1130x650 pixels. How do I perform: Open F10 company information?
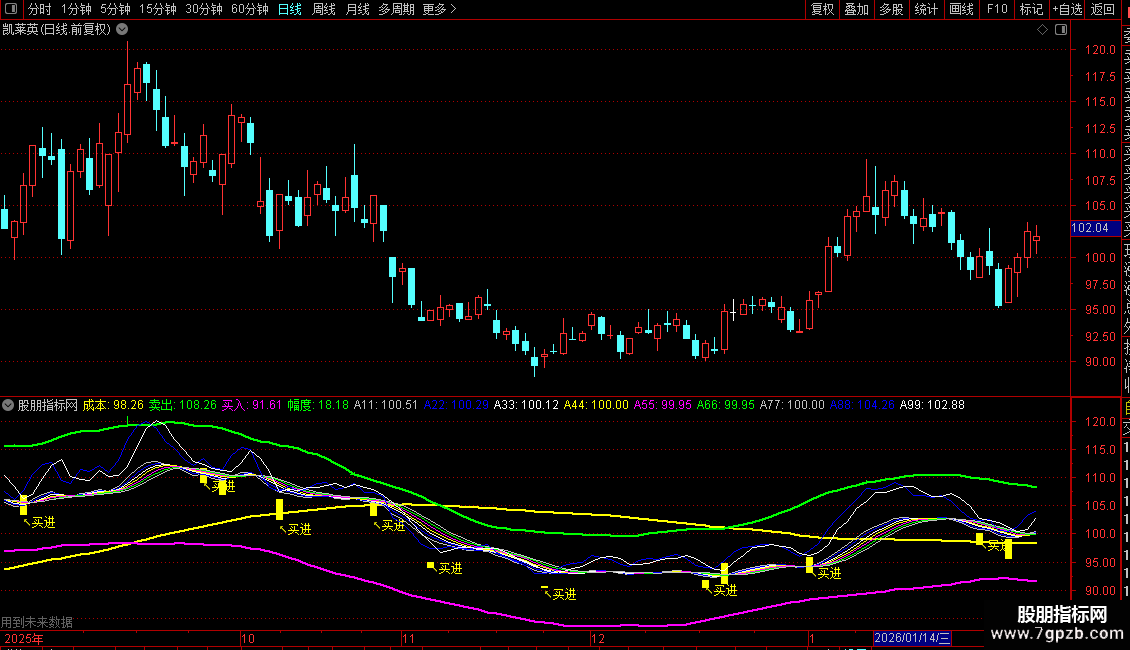(997, 9)
